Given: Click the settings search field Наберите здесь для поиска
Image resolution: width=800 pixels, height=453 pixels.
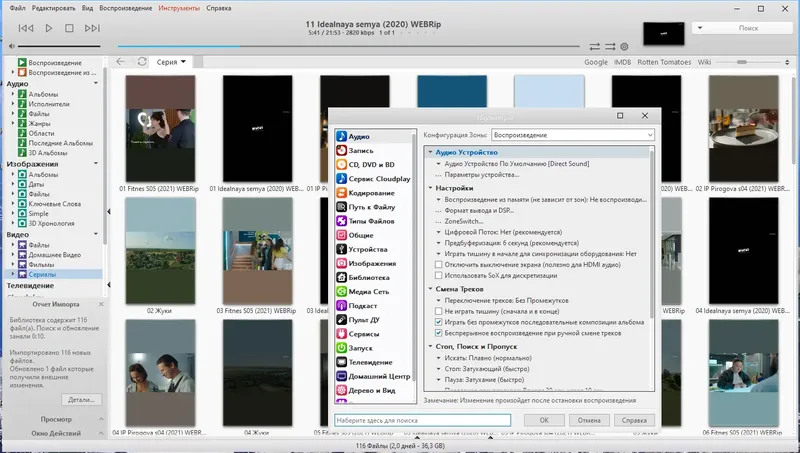Looking at the screenshot, I should (422, 420).
